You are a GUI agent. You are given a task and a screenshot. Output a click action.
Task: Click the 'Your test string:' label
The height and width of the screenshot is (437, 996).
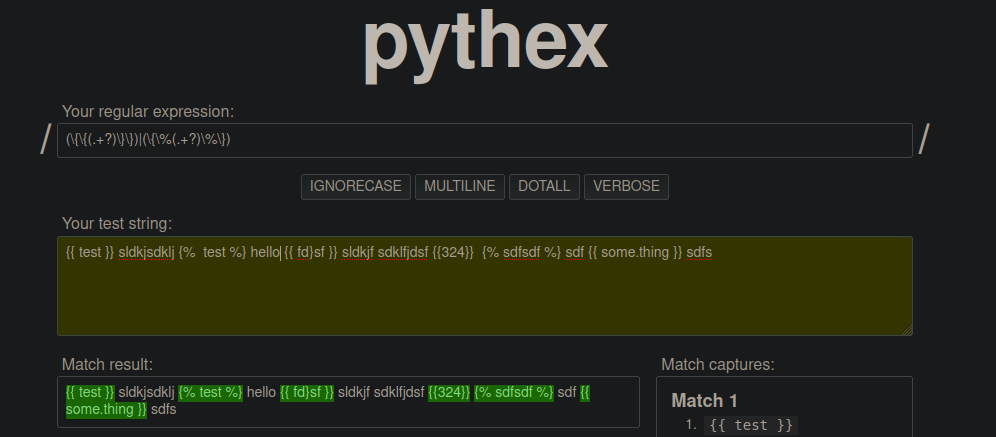(117, 224)
